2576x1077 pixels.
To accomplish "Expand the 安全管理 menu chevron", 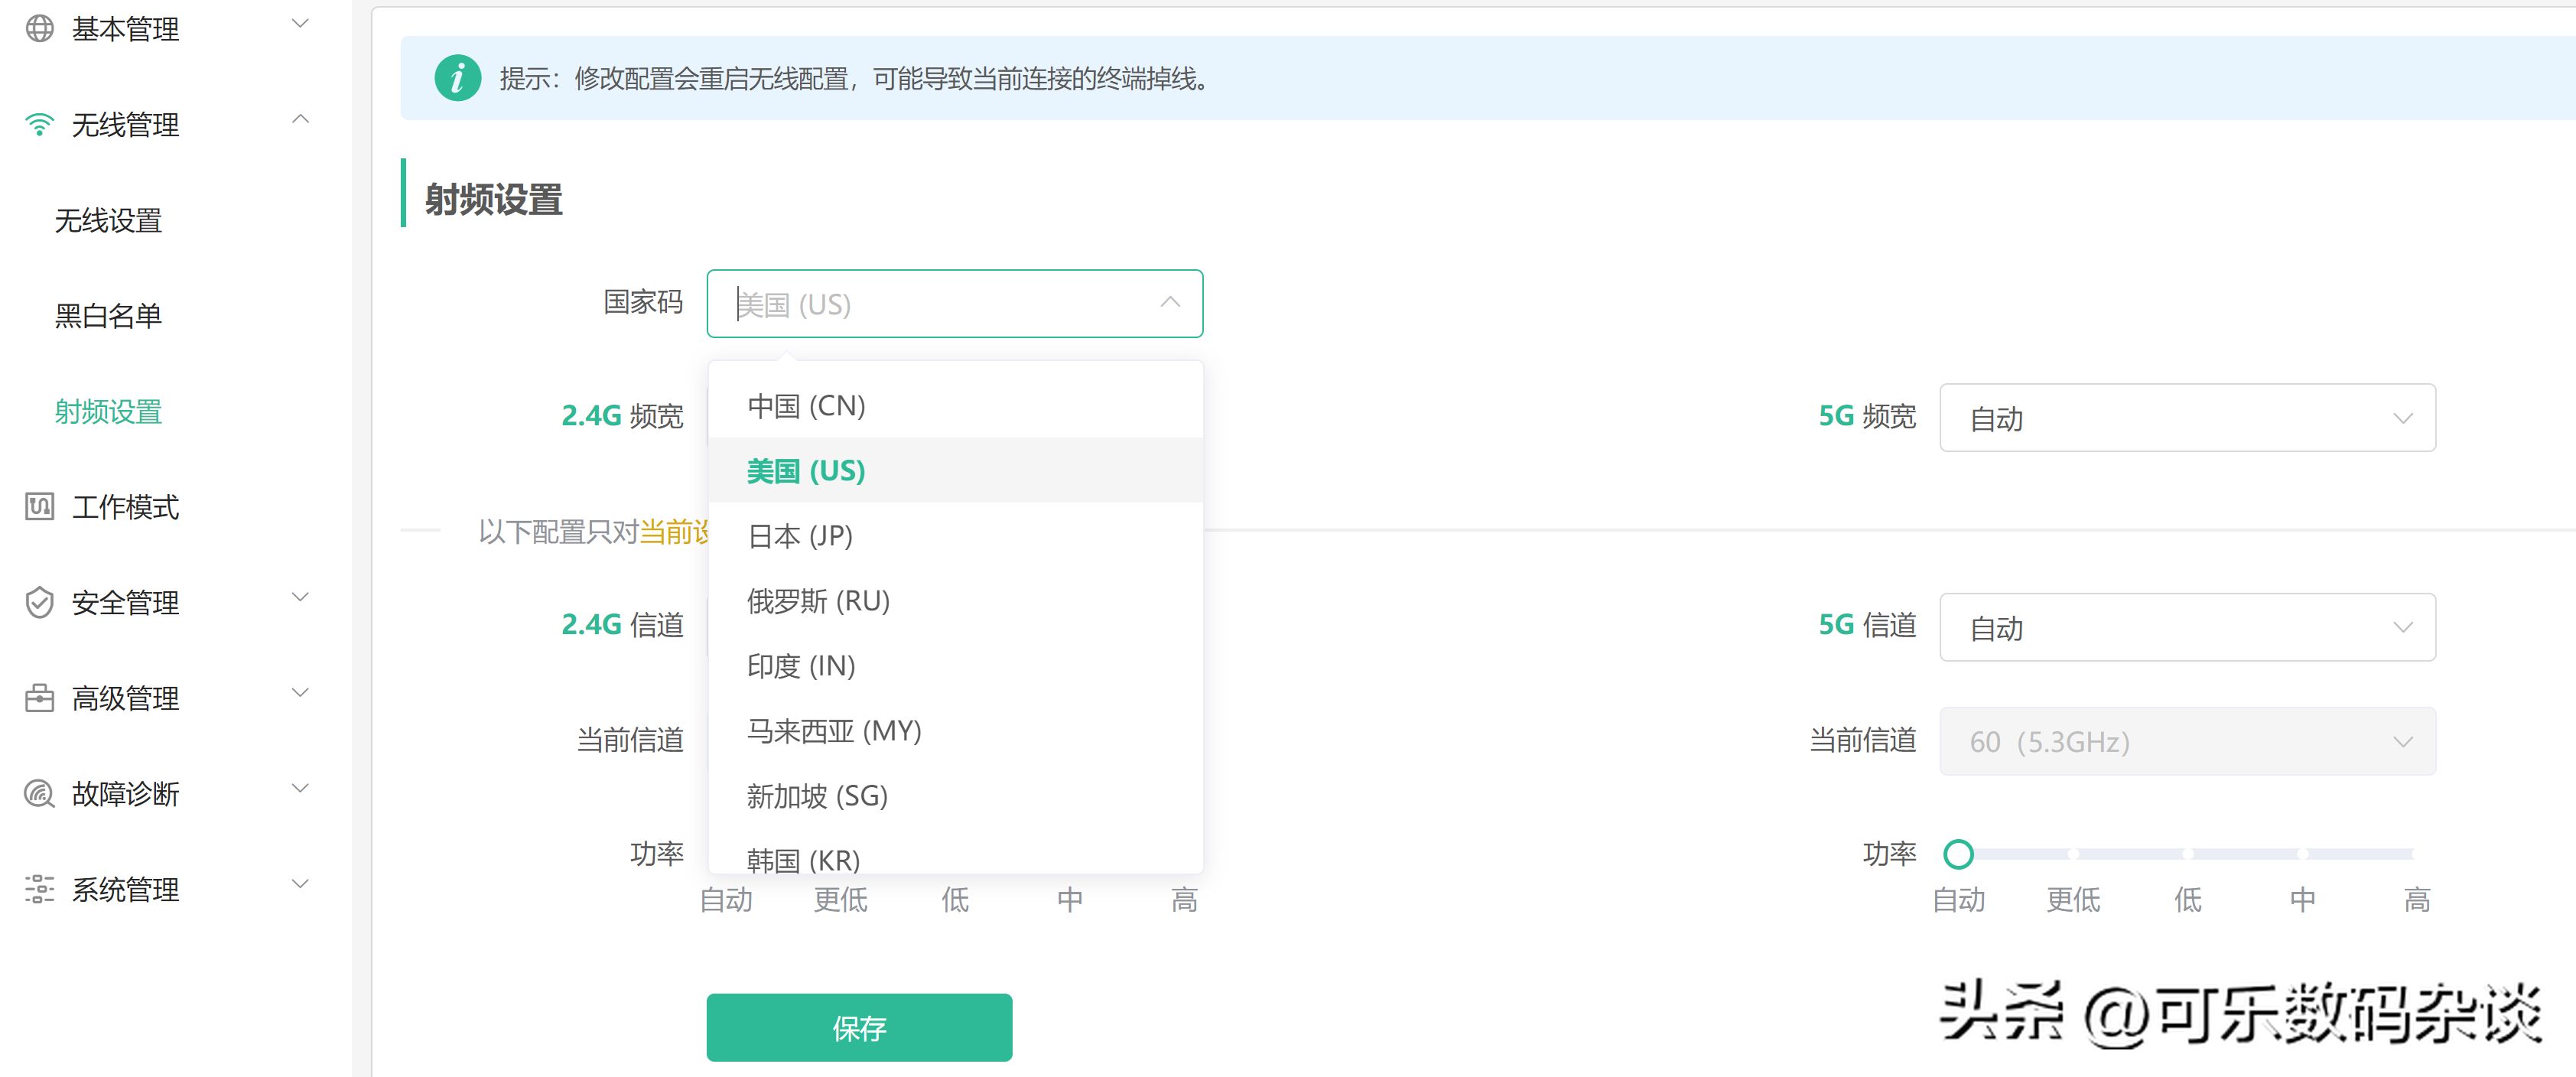I will (300, 598).
